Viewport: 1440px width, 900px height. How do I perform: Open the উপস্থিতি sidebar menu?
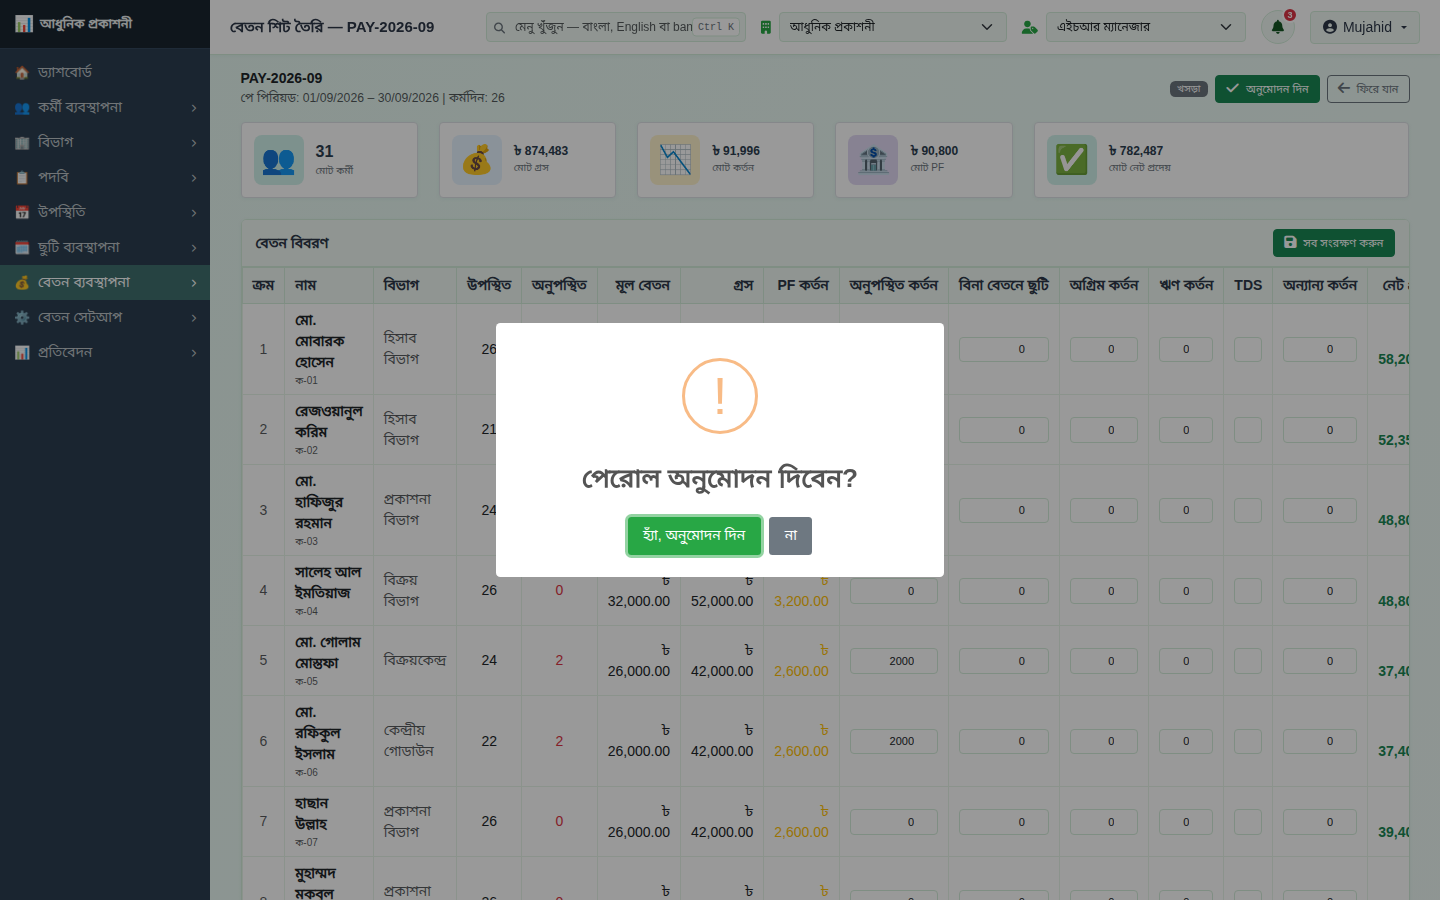click(105, 212)
